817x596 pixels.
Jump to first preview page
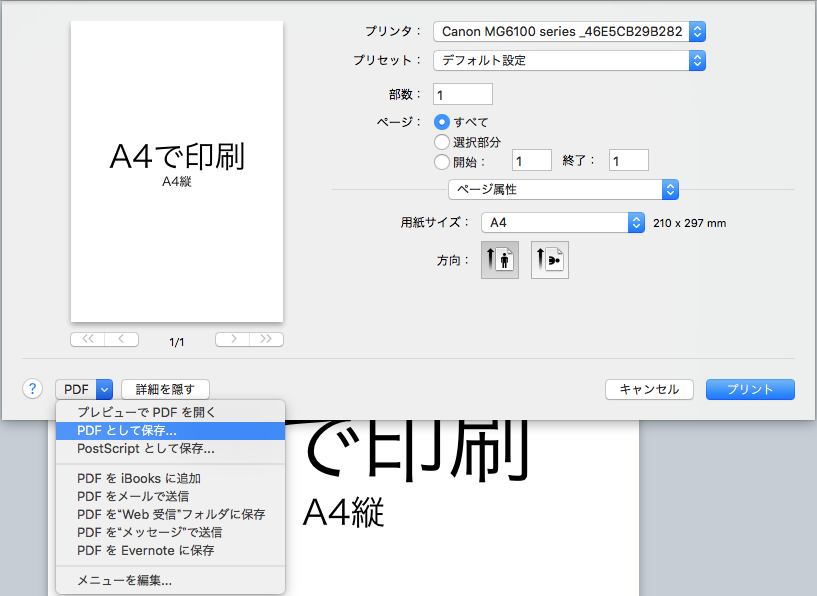pos(87,339)
